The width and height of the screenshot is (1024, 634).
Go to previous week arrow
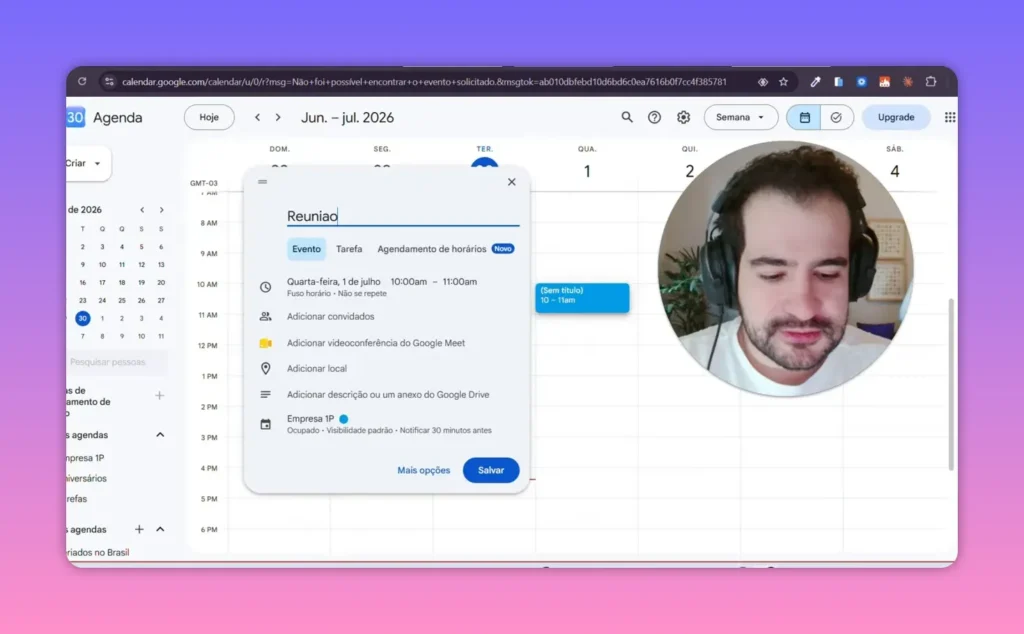click(257, 118)
